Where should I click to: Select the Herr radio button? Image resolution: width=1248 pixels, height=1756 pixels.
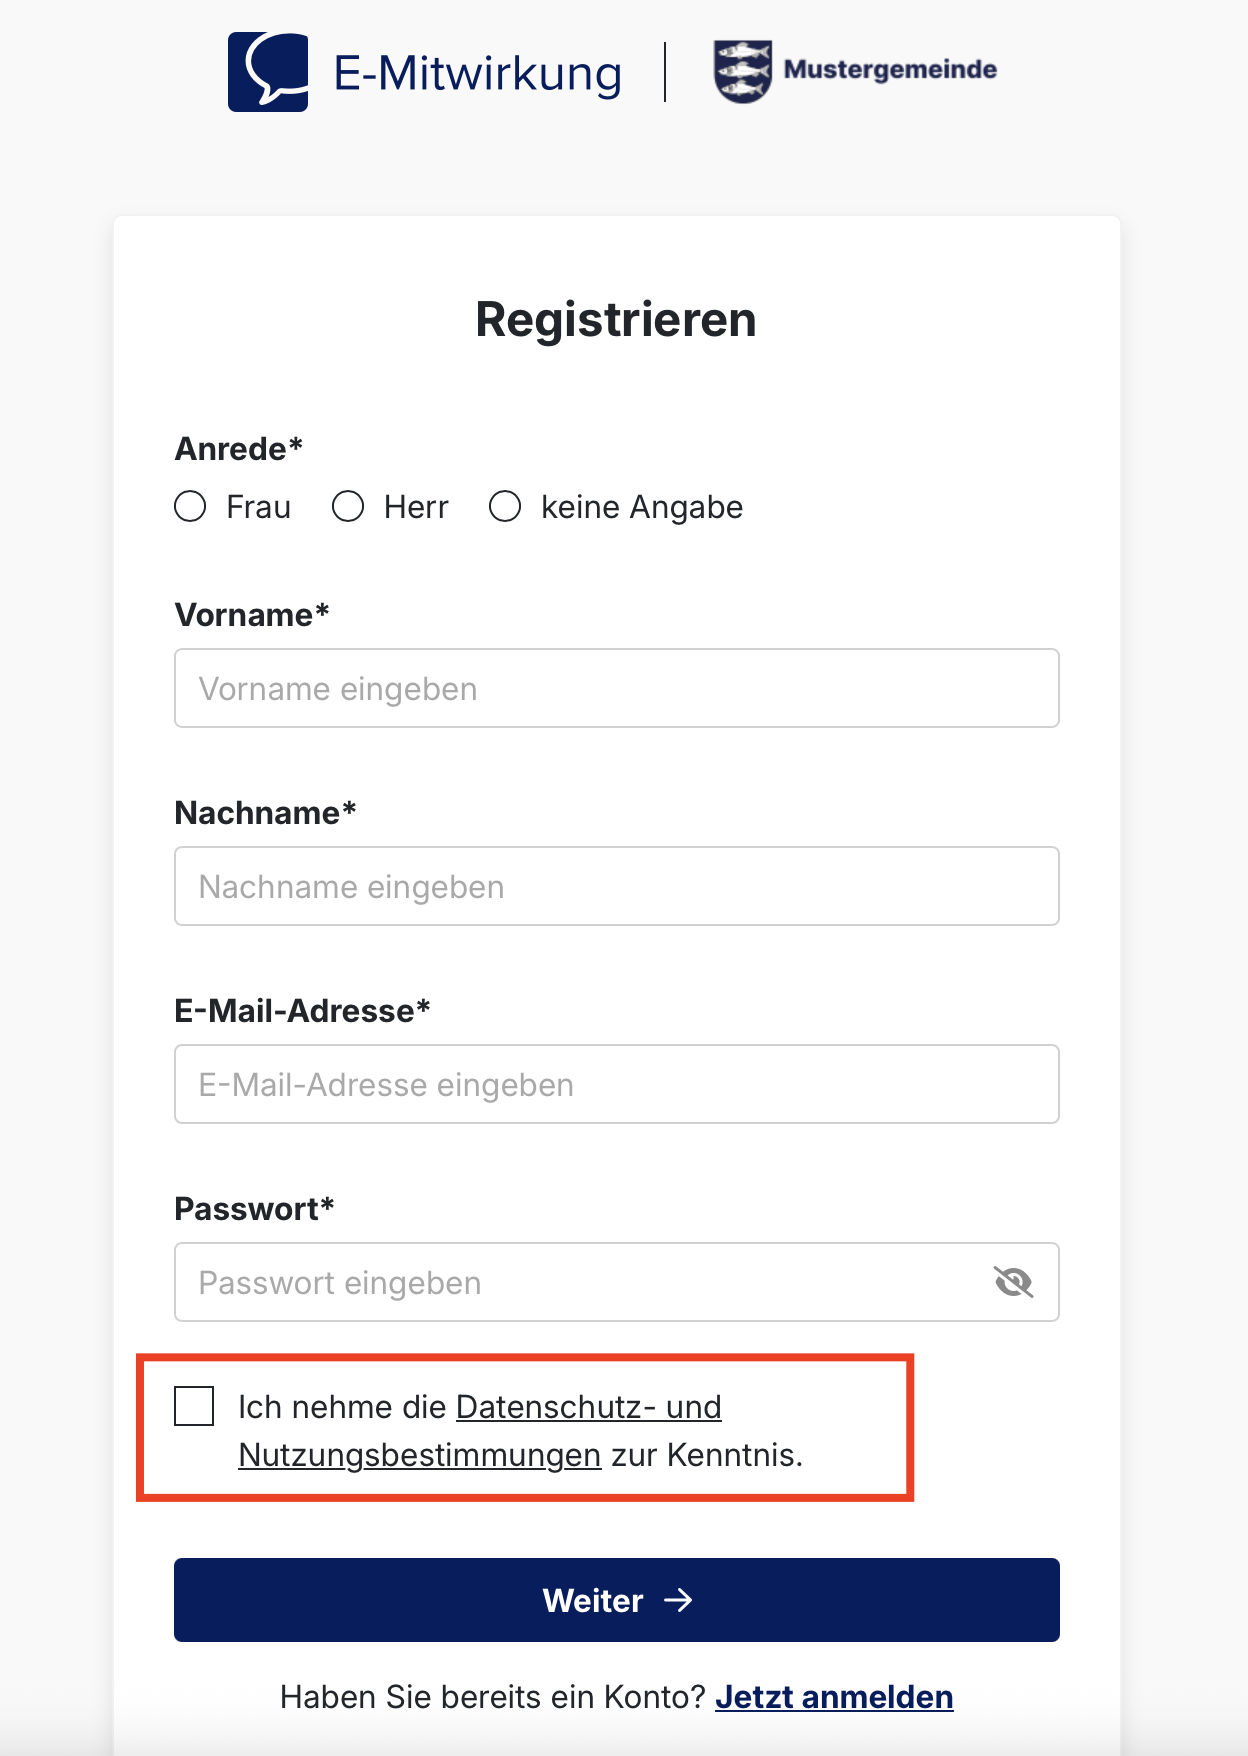(348, 506)
